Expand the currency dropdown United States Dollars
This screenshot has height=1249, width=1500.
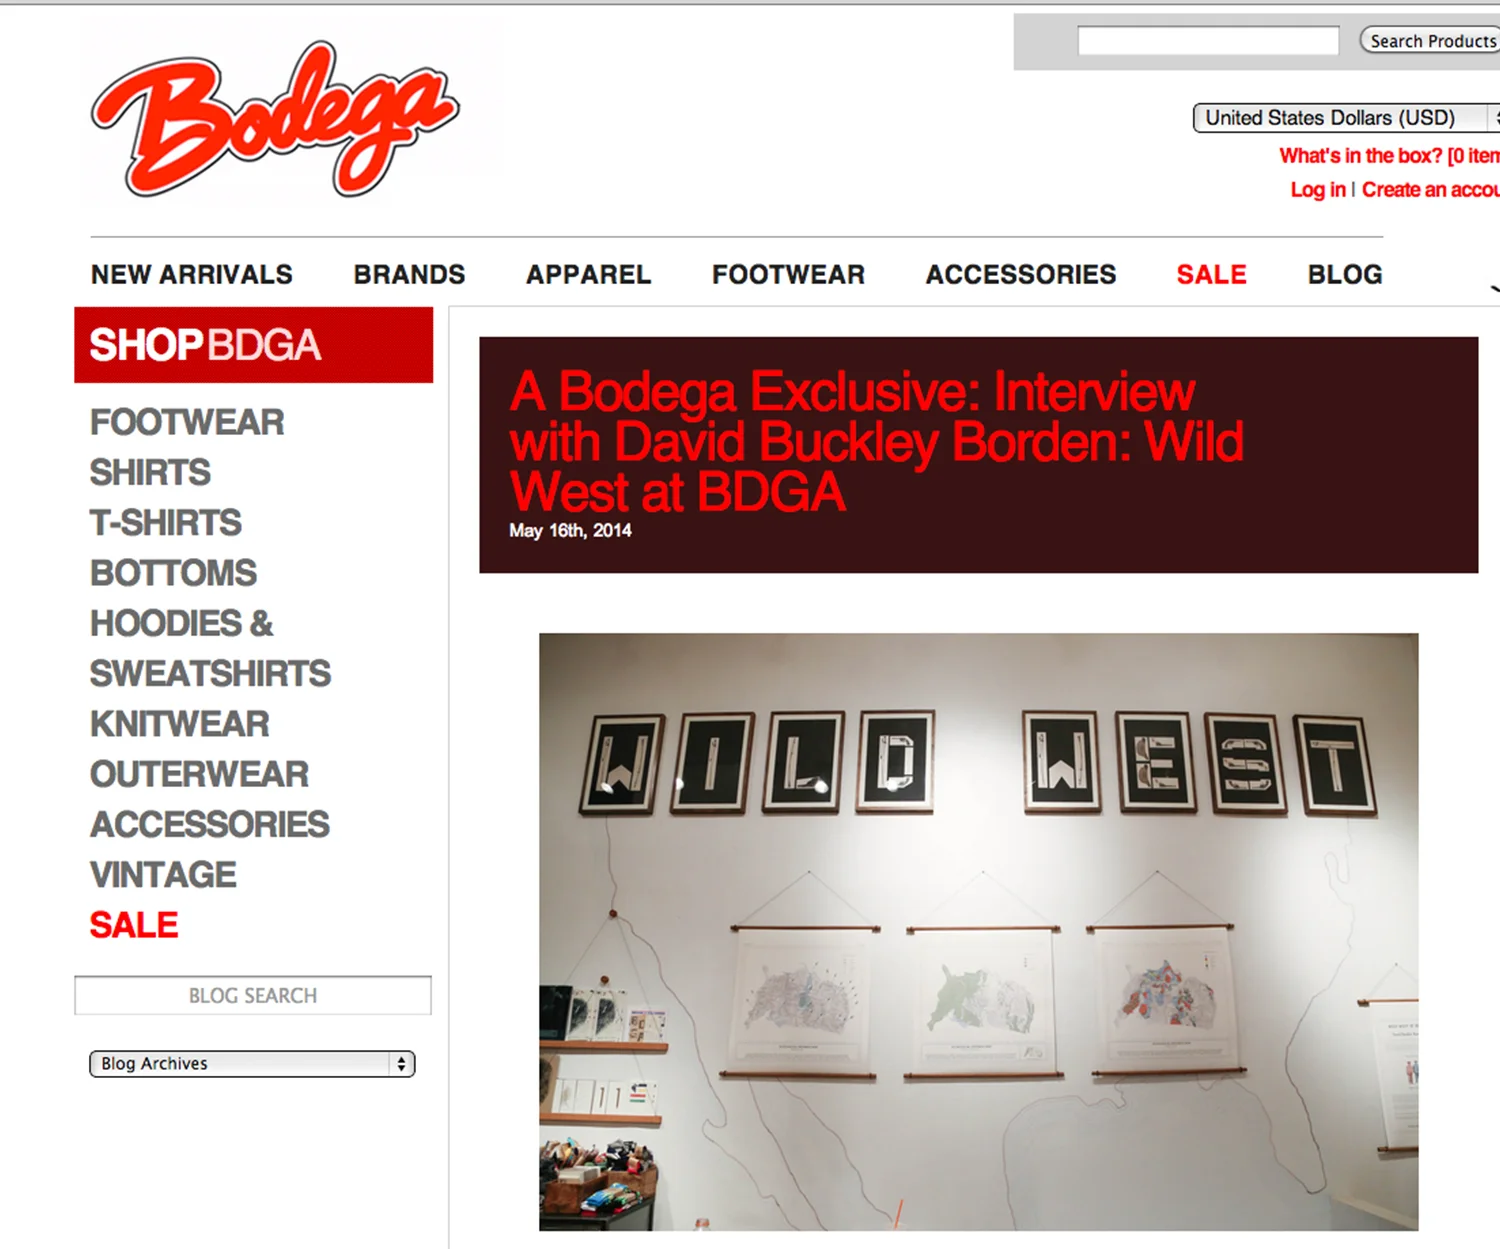click(x=1346, y=118)
